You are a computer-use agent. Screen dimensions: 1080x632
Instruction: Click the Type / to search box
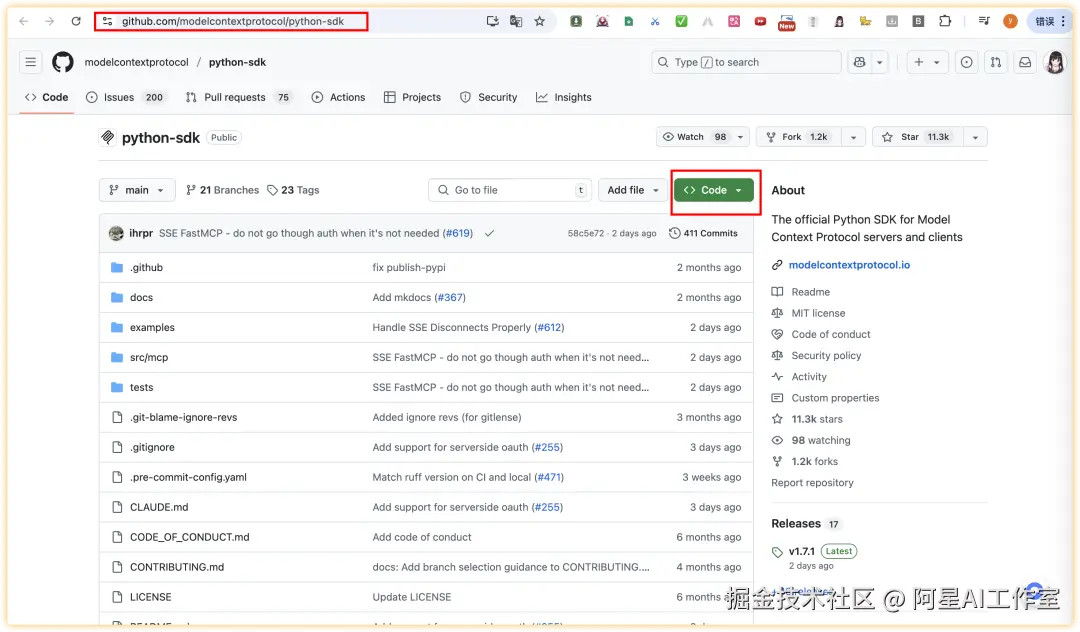click(x=746, y=62)
